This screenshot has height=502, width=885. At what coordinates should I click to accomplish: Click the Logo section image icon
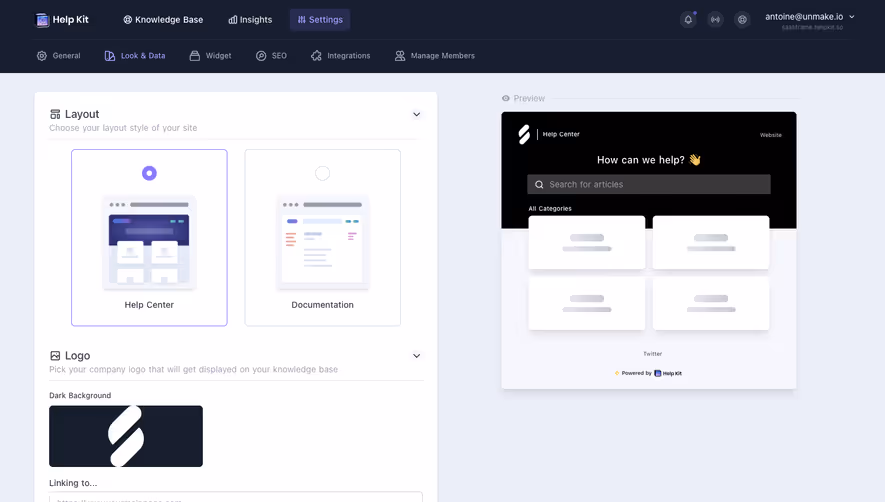tap(55, 356)
